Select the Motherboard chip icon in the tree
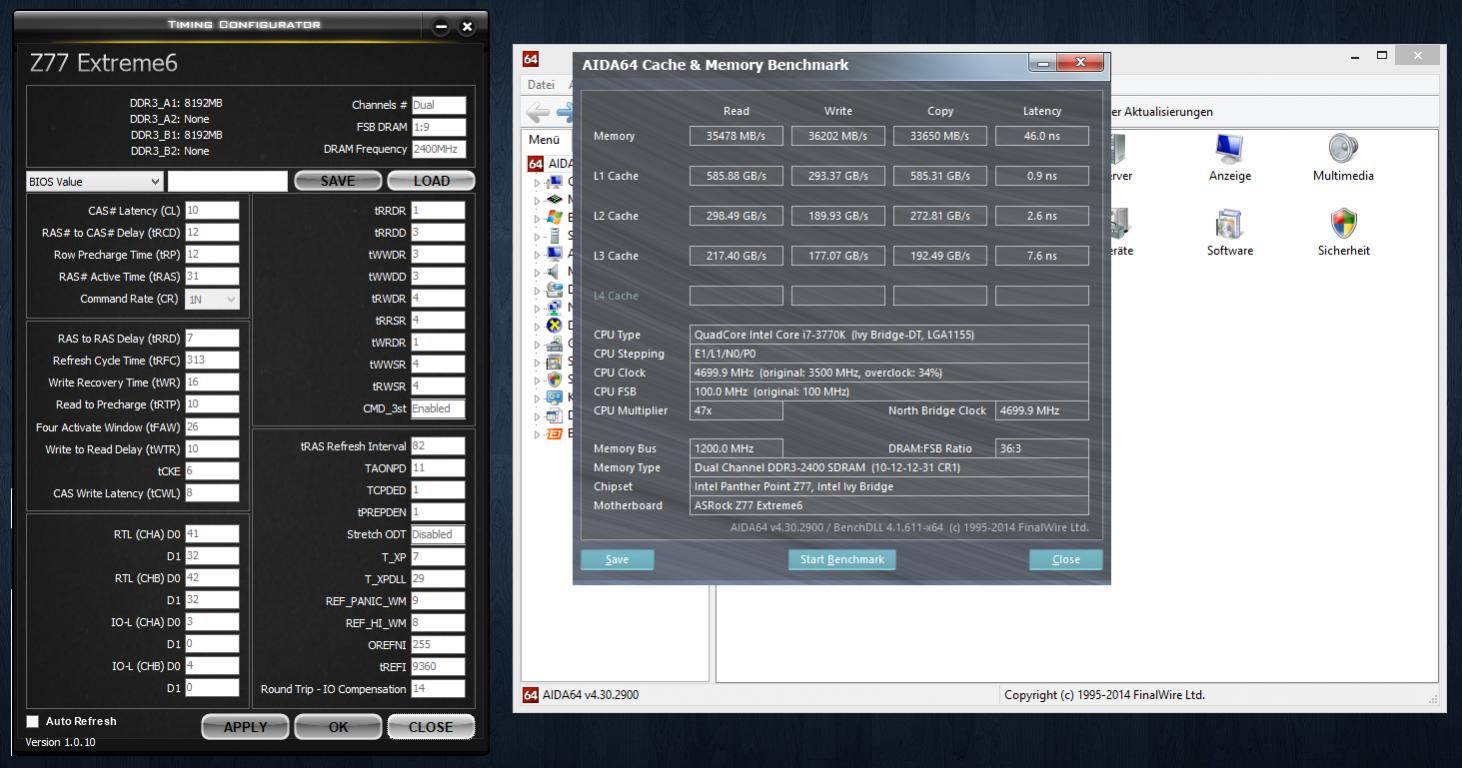The height and width of the screenshot is (768, 1462). (557, 200)
